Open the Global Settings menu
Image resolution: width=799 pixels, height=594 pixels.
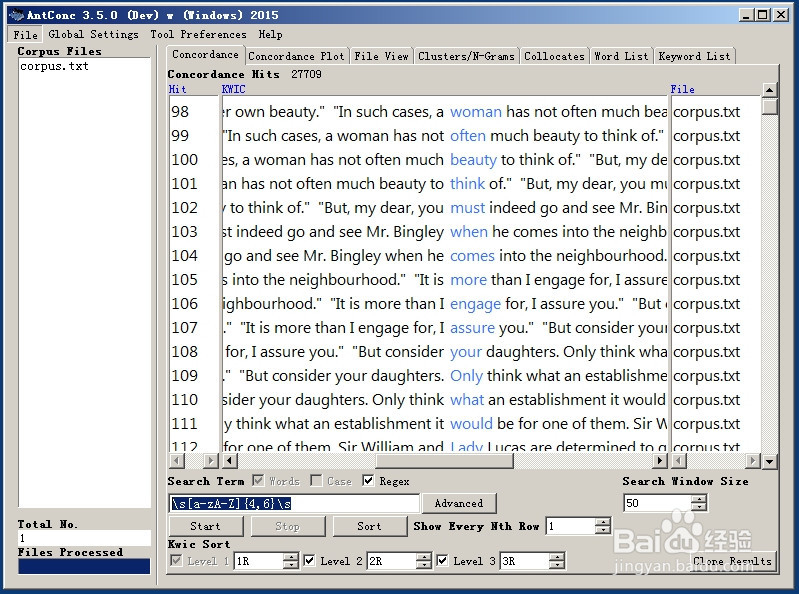coord(93,34)
